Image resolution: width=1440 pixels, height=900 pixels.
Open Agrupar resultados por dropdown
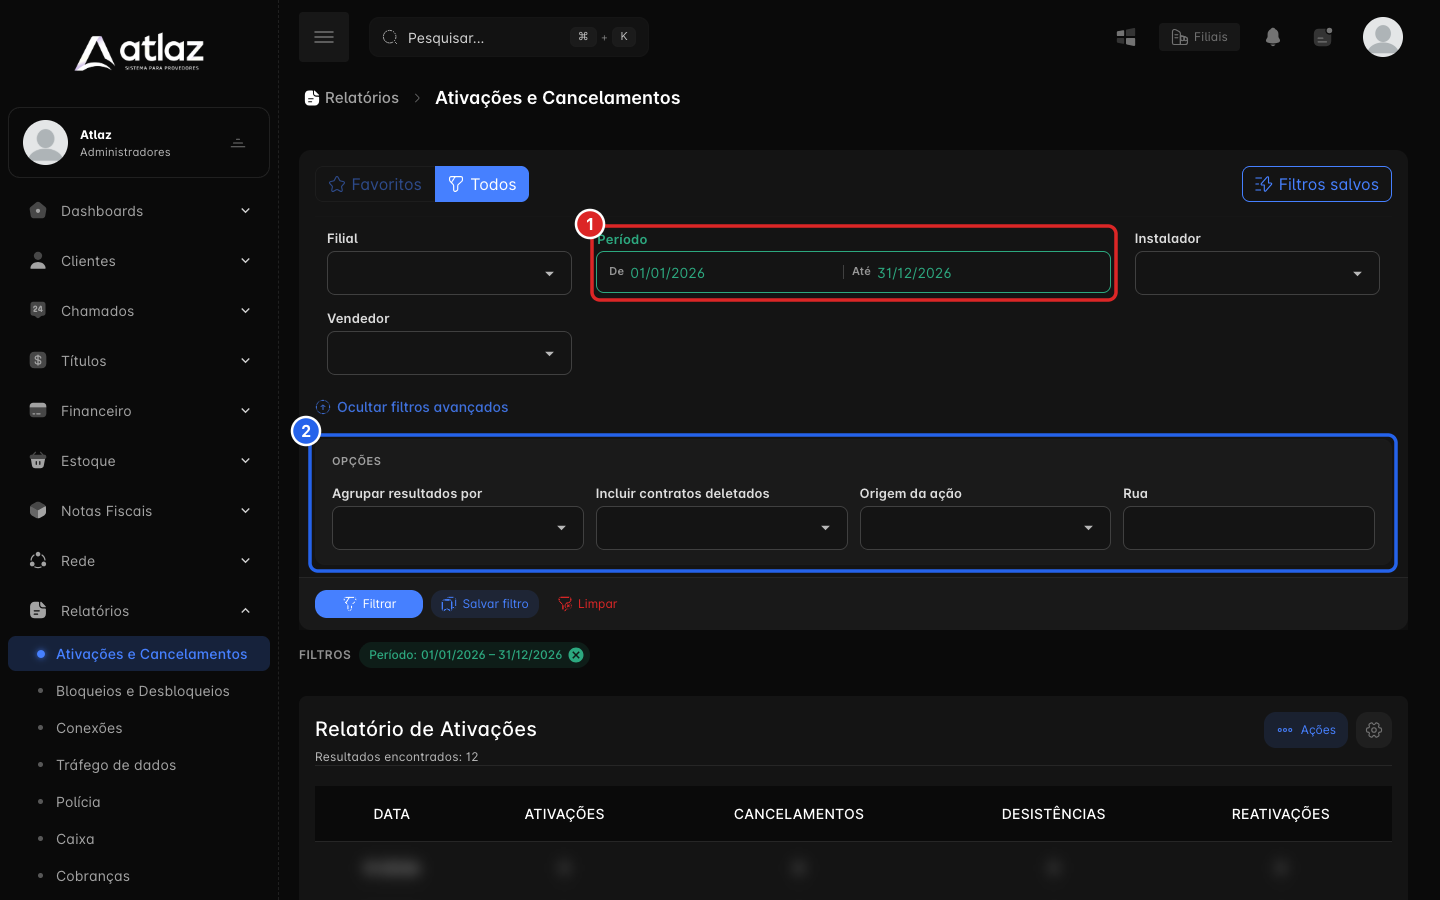[x=458, y=528]
